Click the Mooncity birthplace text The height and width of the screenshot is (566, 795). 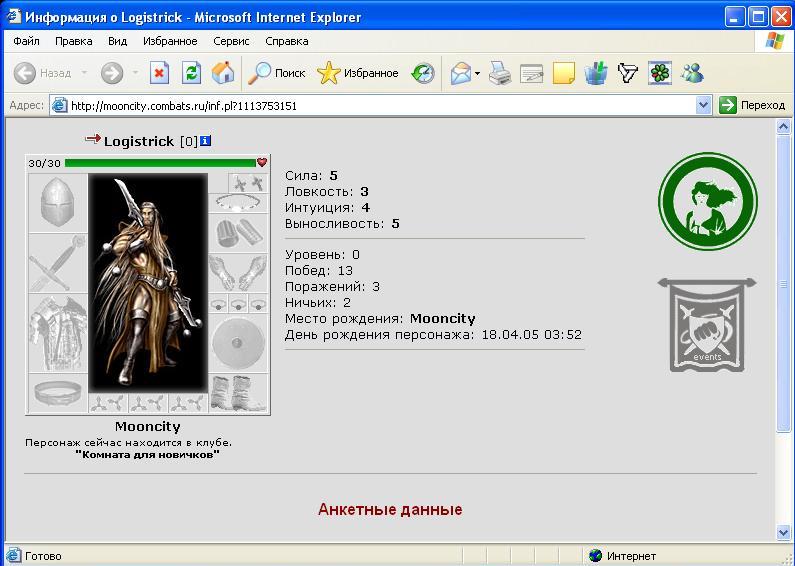coord(443,319)
